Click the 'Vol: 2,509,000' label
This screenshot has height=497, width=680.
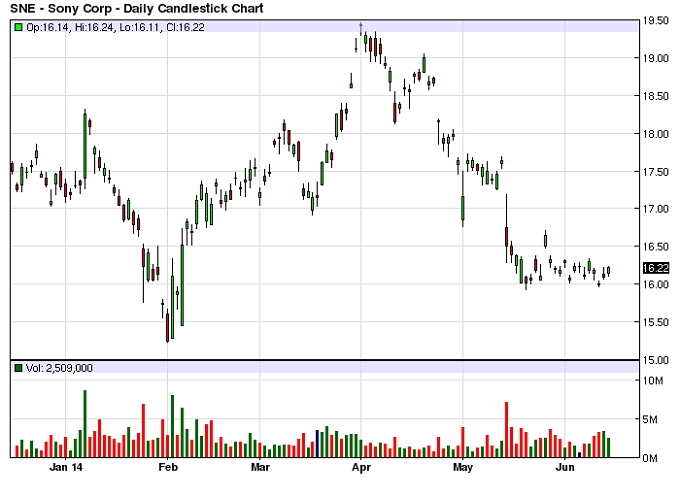coord(59,368)
